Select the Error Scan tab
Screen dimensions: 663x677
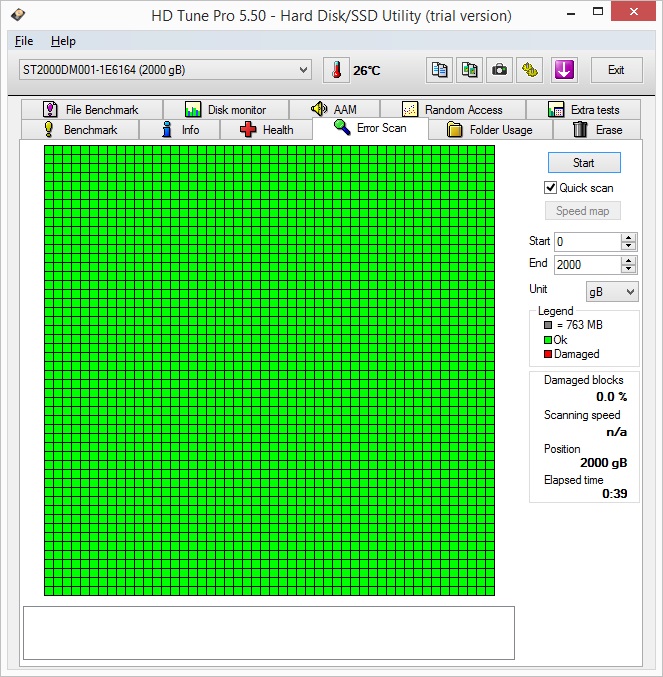tap(370, 128)
